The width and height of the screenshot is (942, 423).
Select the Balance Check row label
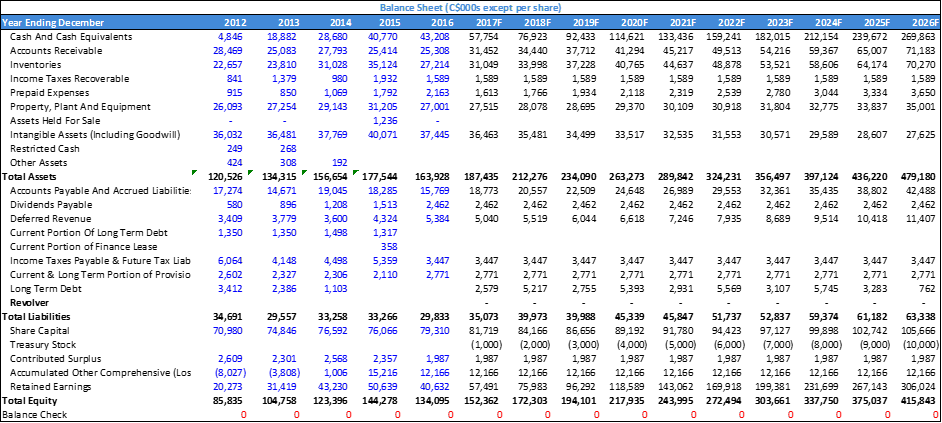click(35, 414)
